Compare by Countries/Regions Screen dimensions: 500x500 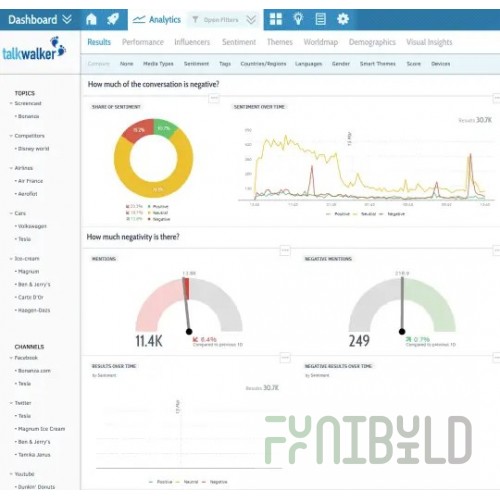263,64
